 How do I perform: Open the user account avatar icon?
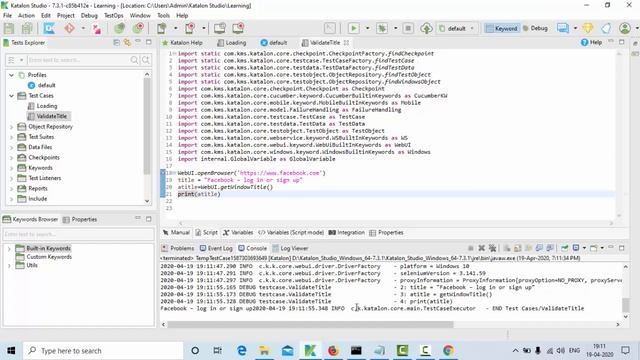click(624, 28)
